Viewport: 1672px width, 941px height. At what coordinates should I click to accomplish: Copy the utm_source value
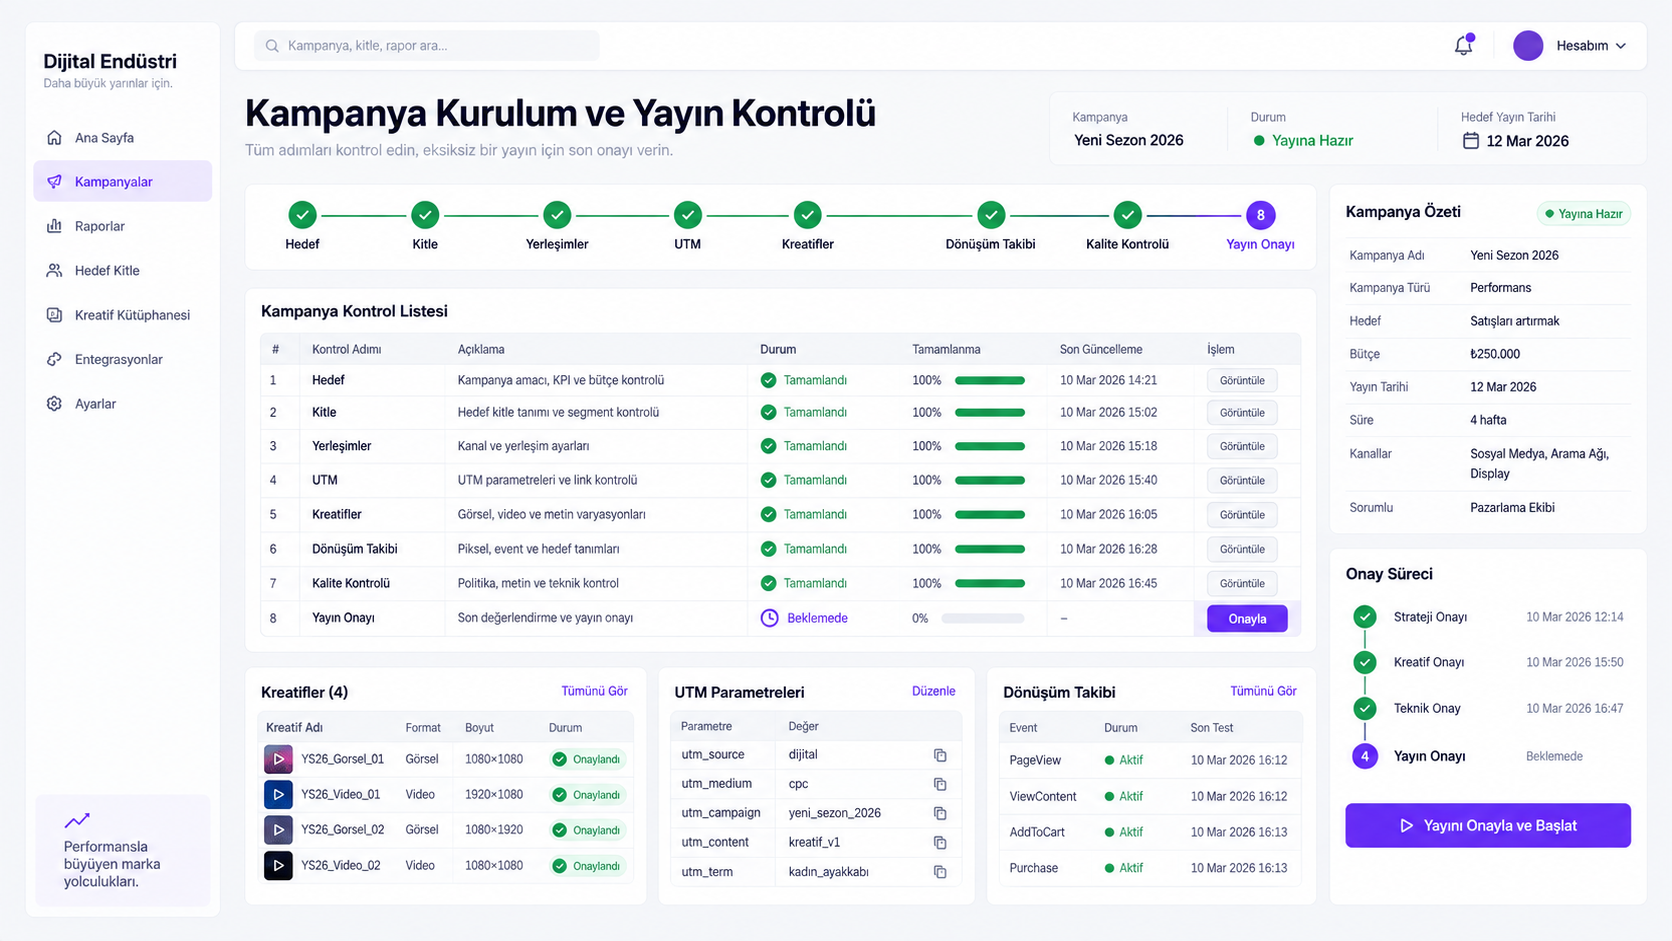940,755
